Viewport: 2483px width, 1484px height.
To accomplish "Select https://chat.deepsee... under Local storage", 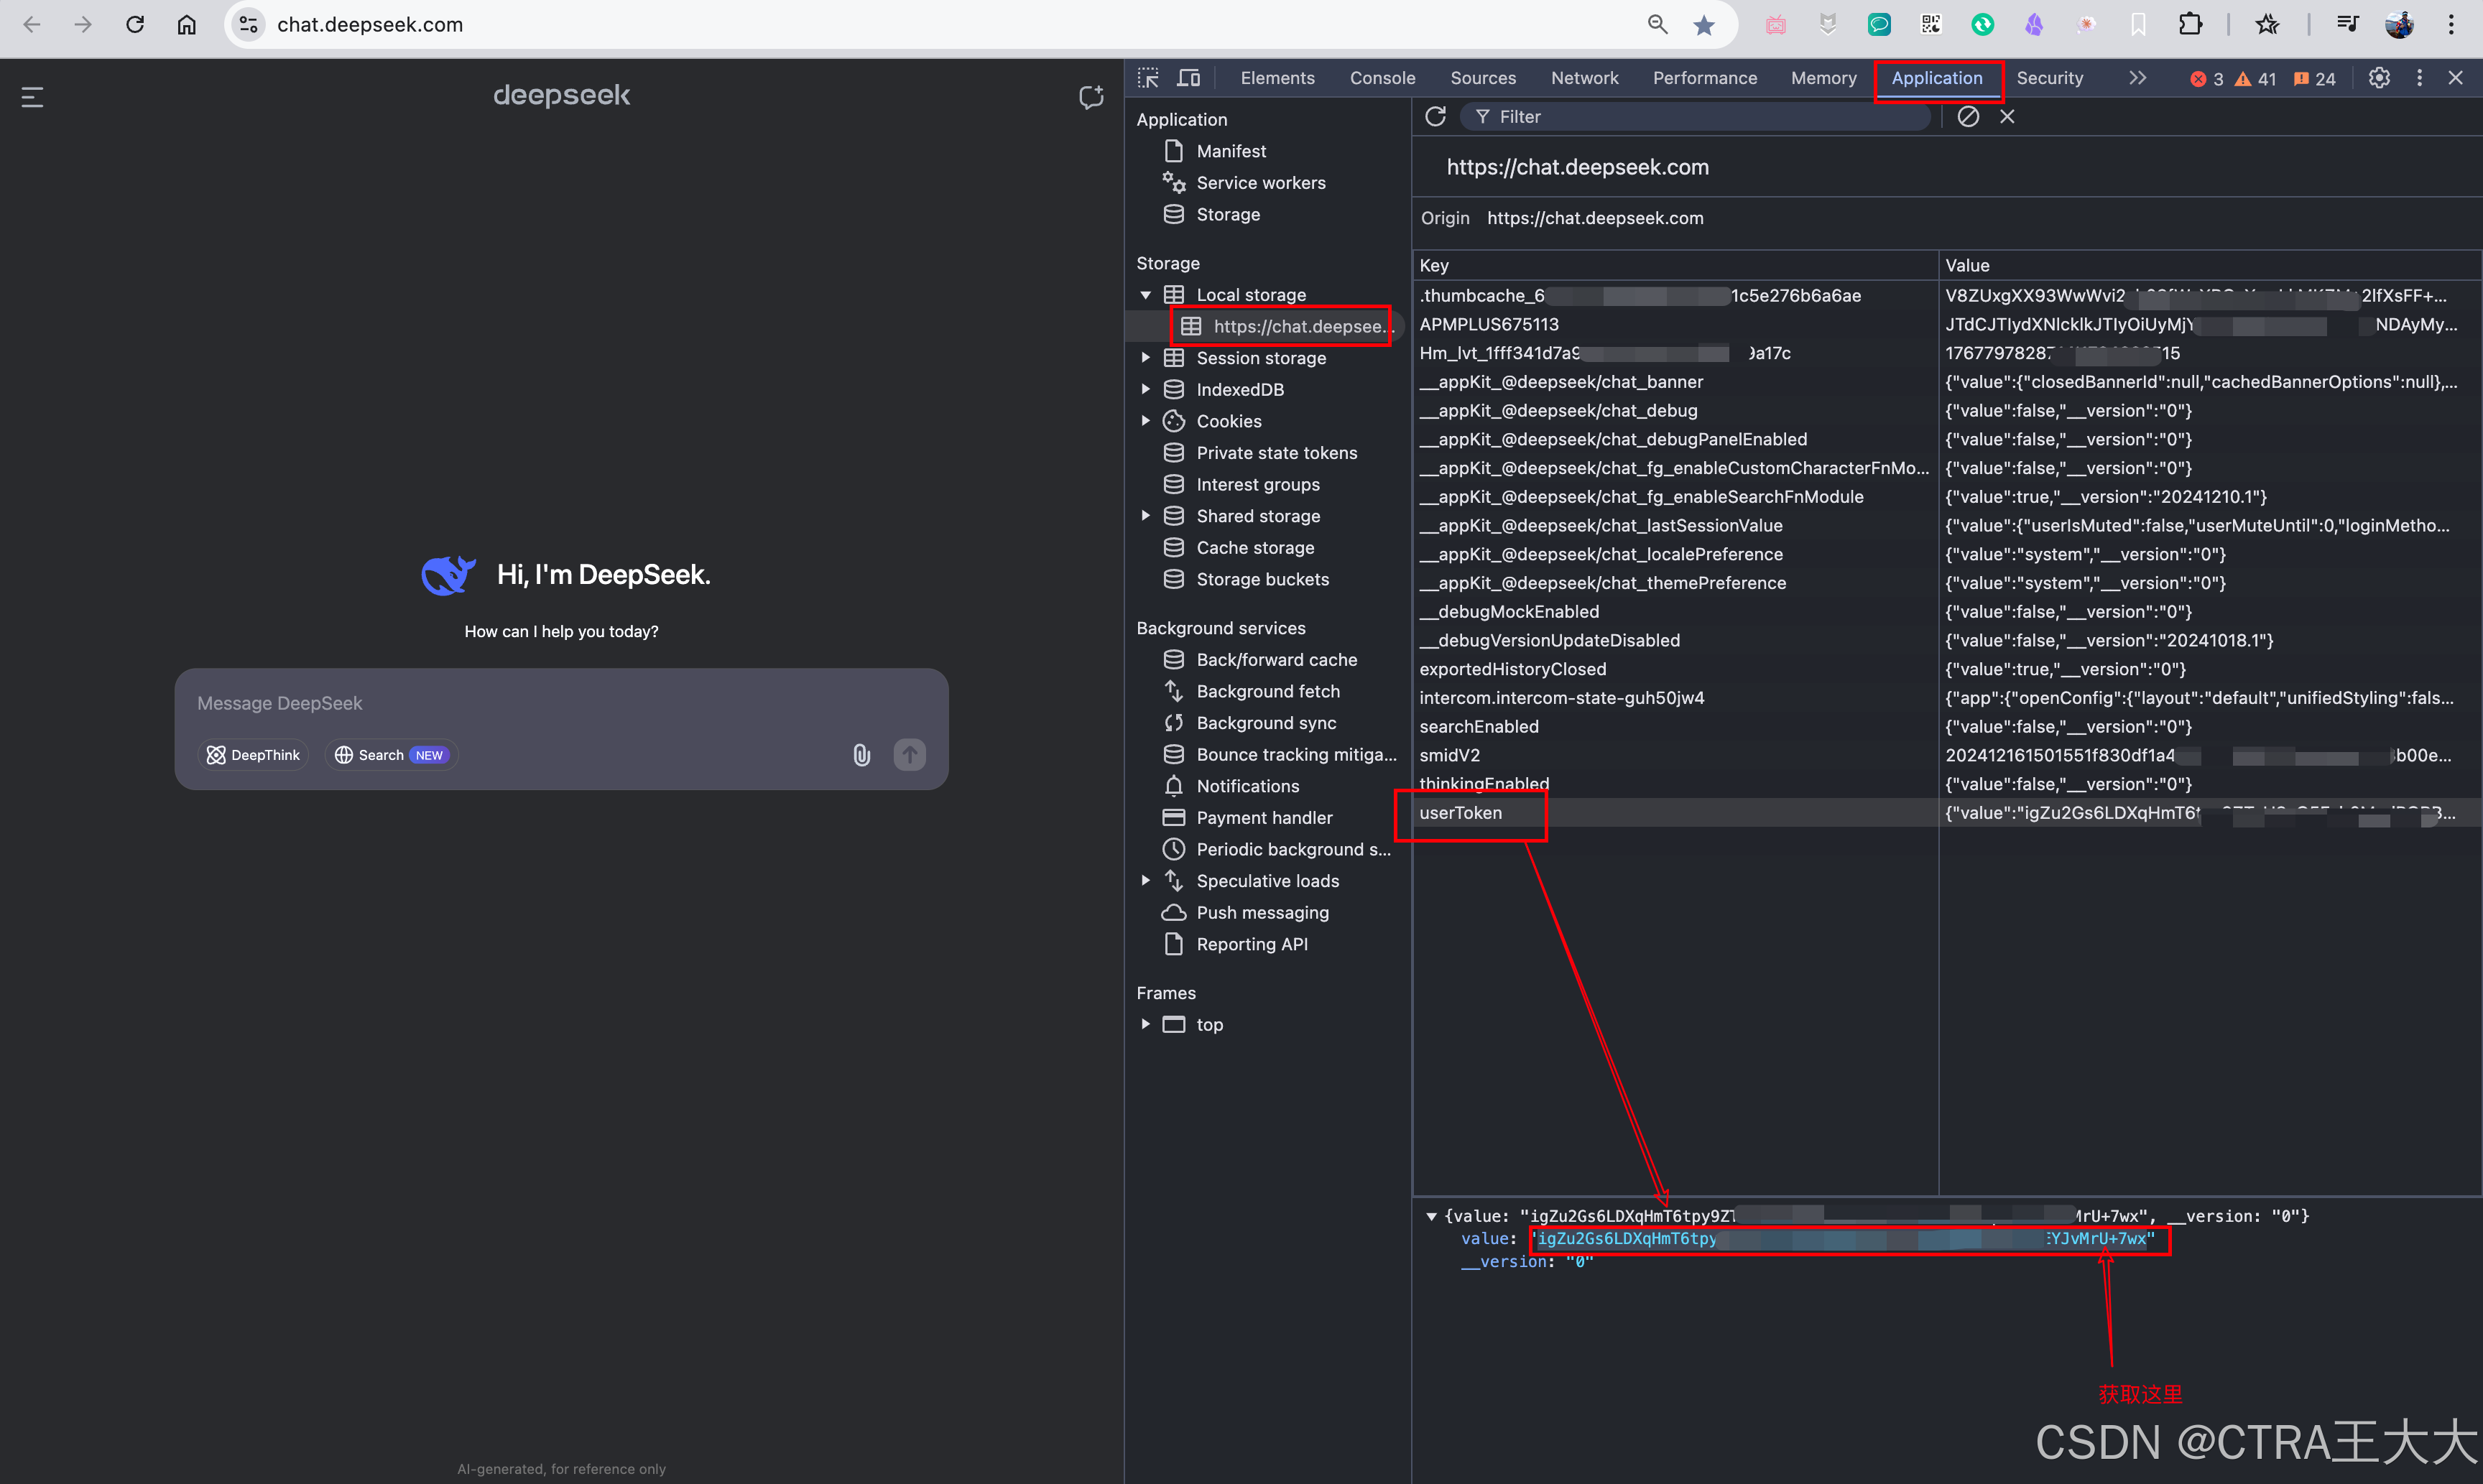I will point(1289,326).
